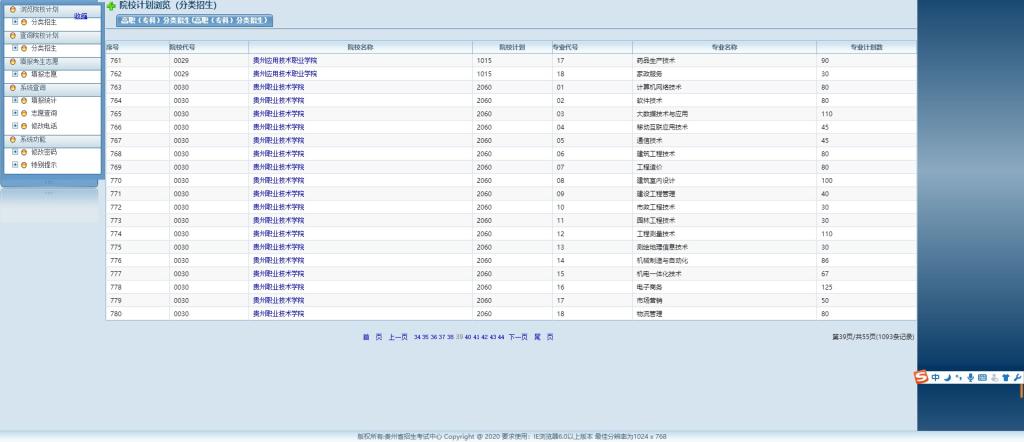Click the Sogou input method S logo

point(922,377)
